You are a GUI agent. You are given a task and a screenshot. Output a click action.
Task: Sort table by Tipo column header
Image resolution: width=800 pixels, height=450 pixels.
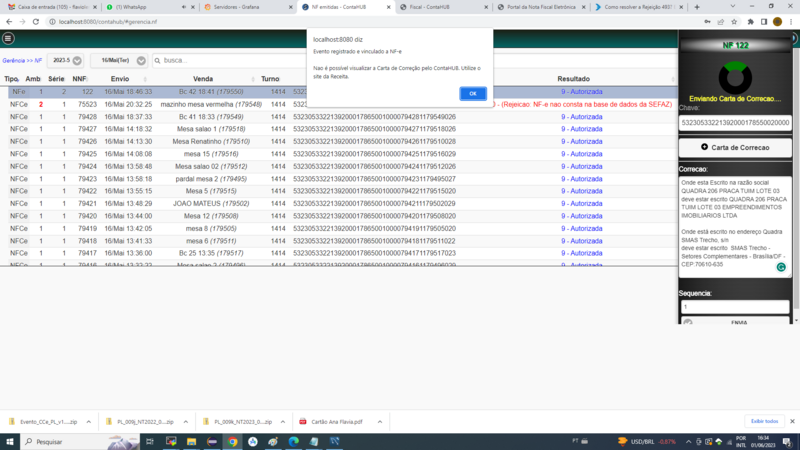pos(11,79)
